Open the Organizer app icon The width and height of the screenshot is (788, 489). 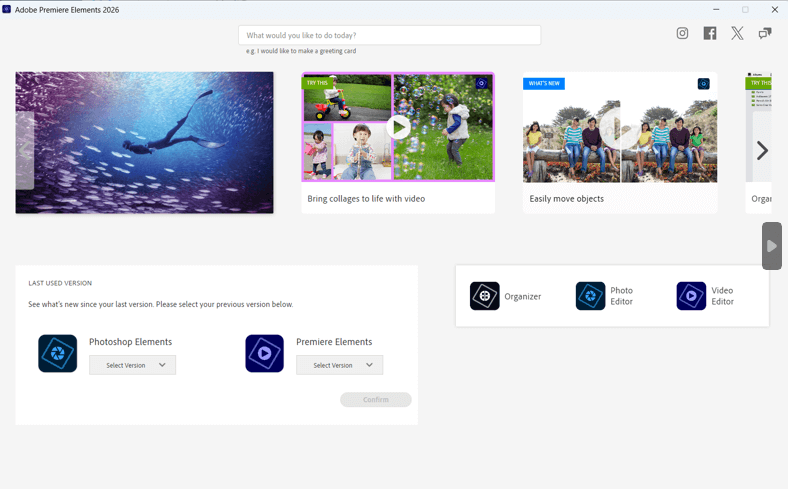[485, 296]
